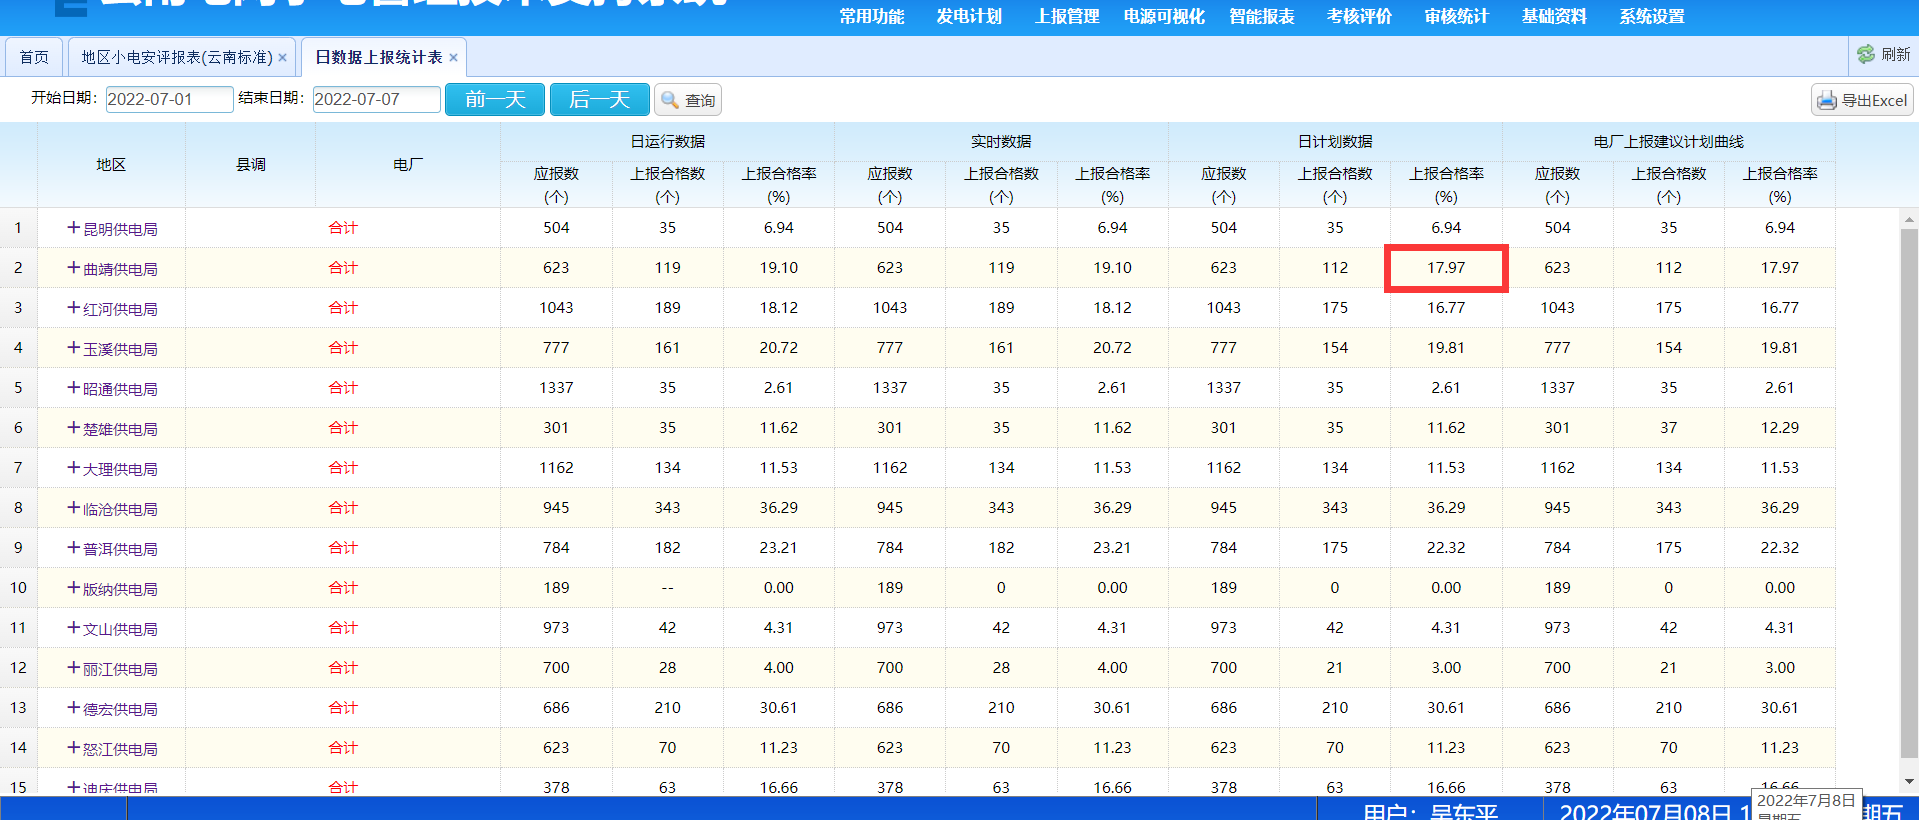Open the 系统设置 menu
Image resolution: width=1919 pixels, height=820 pixels.
[1652, 16]
